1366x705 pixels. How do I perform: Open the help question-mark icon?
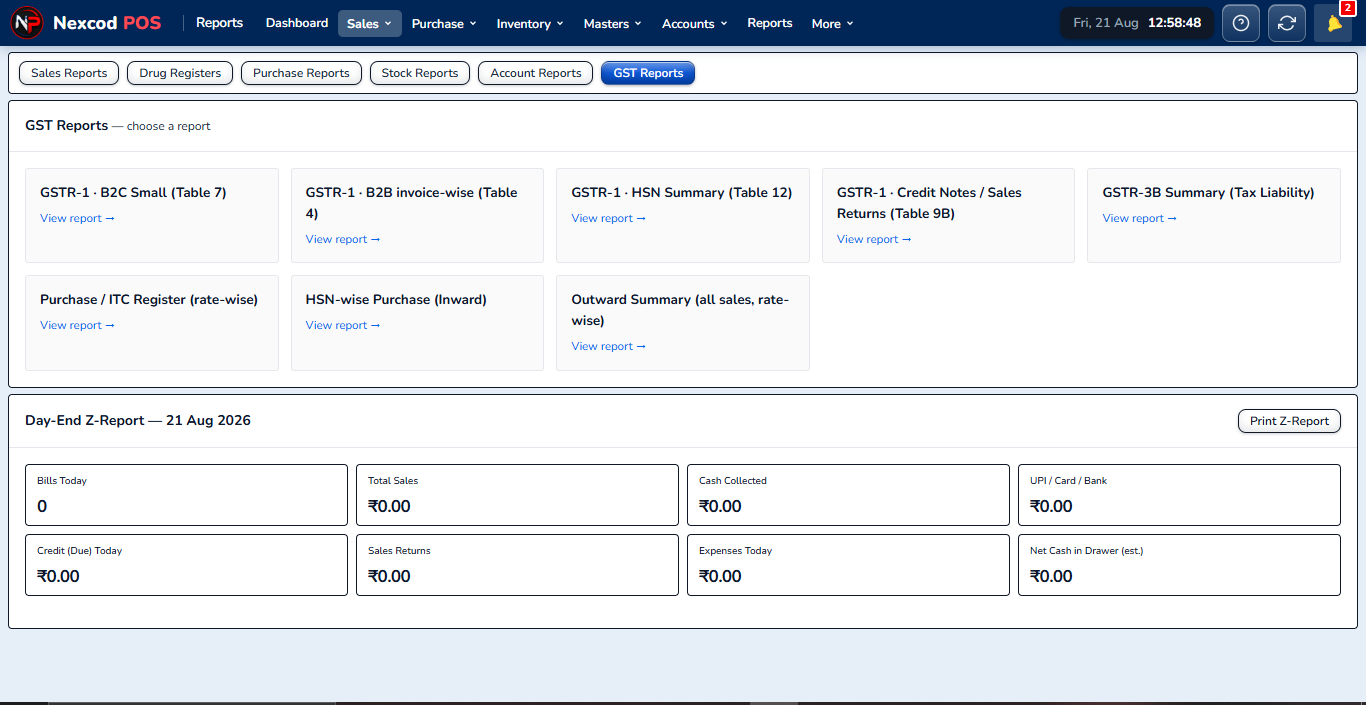point(1241,23)
